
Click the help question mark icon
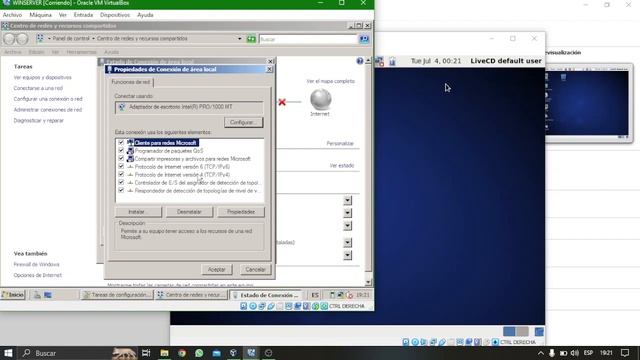(360, 61)
